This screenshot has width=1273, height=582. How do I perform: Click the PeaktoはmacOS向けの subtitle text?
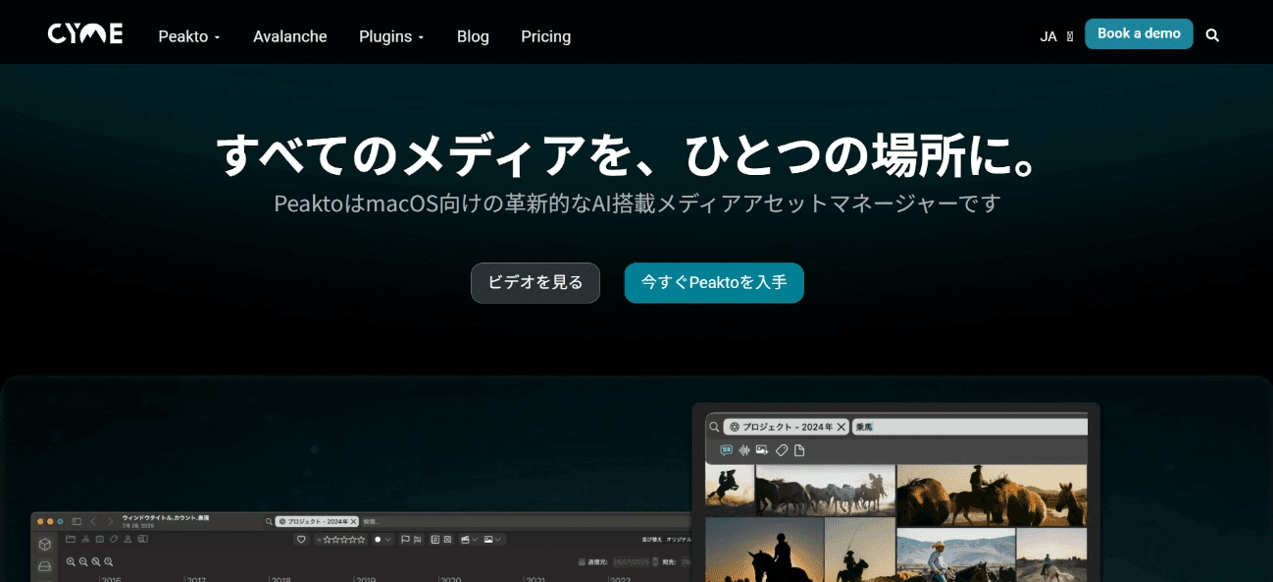636,203
